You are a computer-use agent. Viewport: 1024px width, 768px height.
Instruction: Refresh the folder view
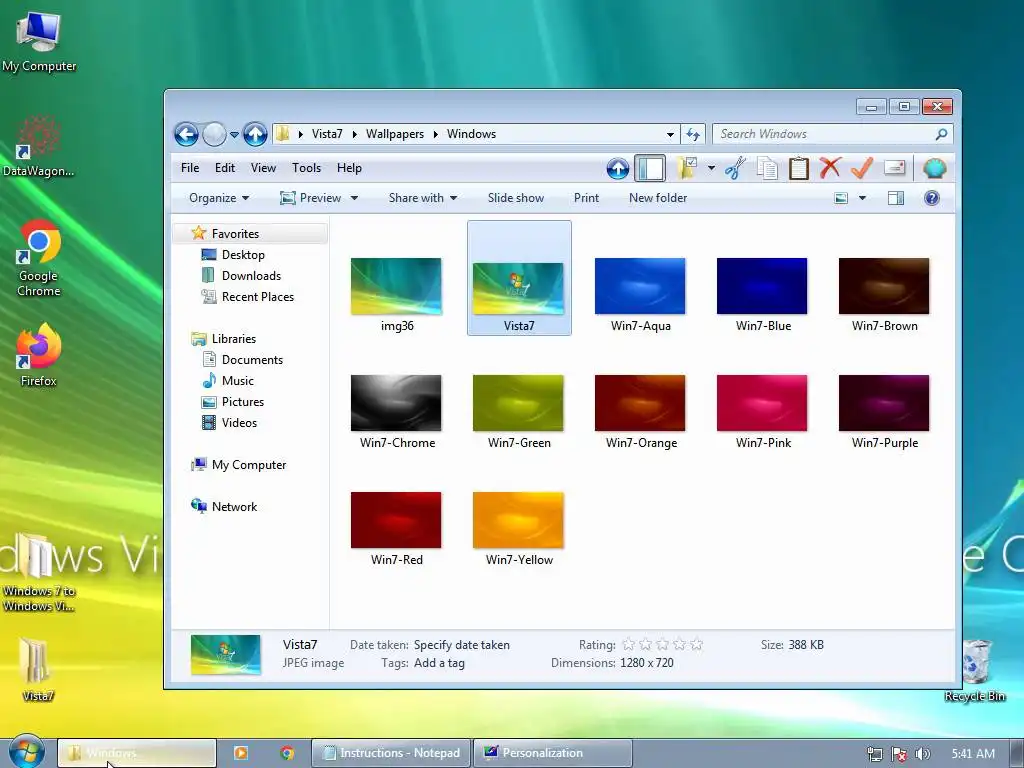(693, 135)
